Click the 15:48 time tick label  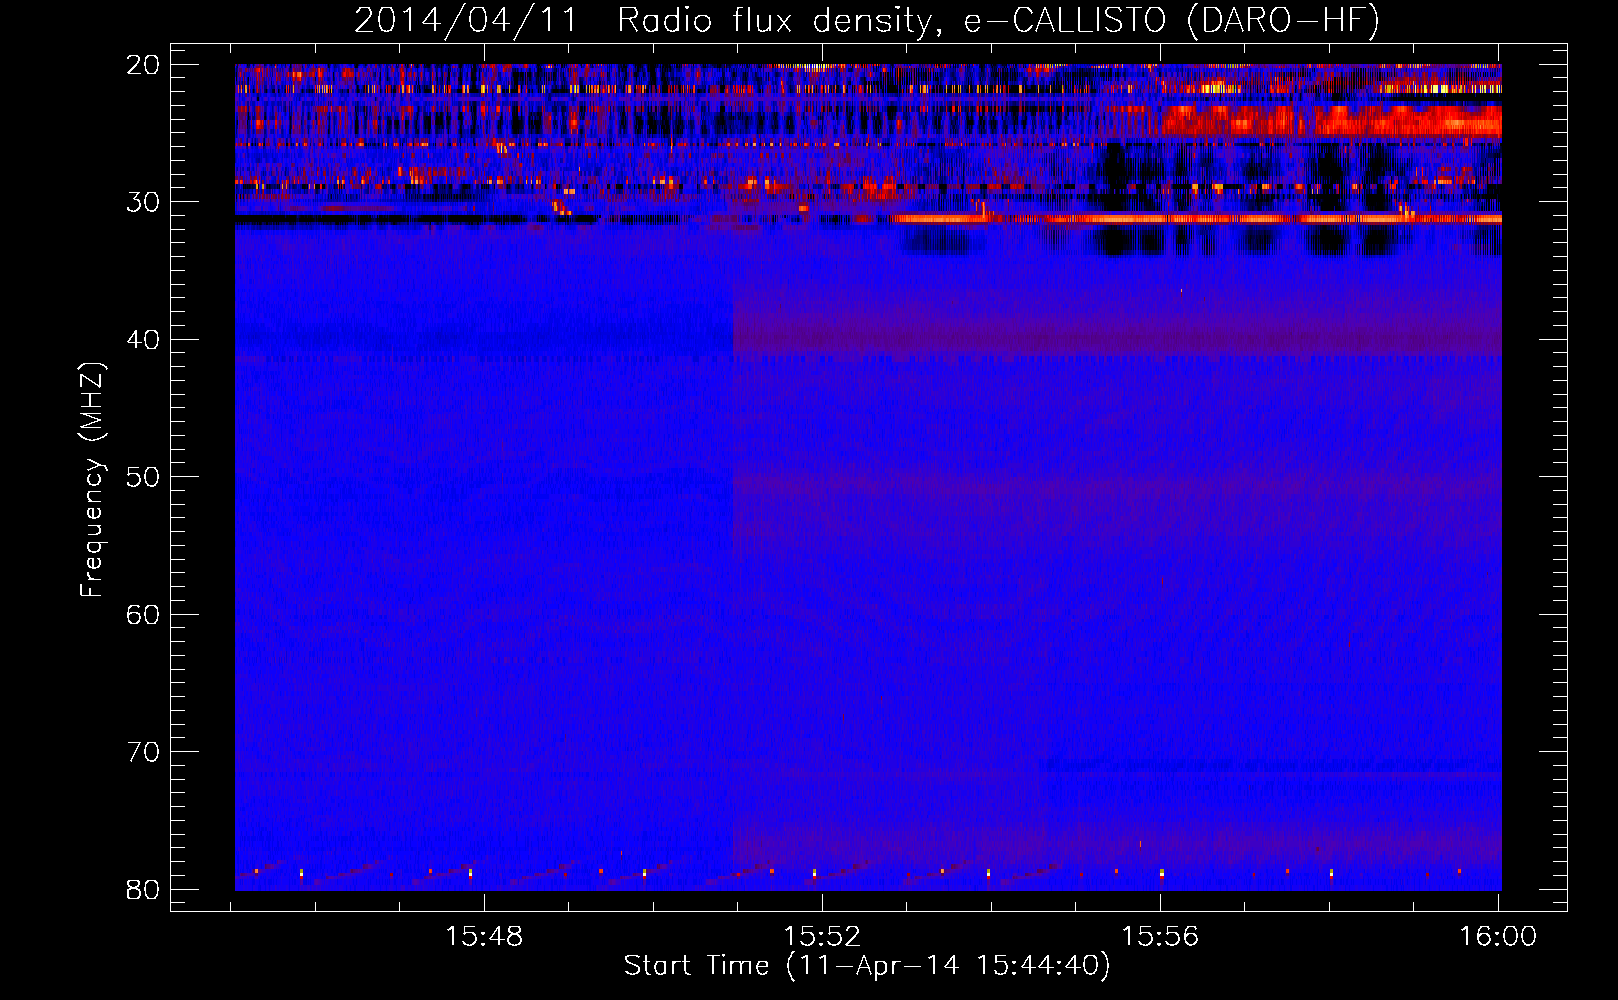[484, 936]
